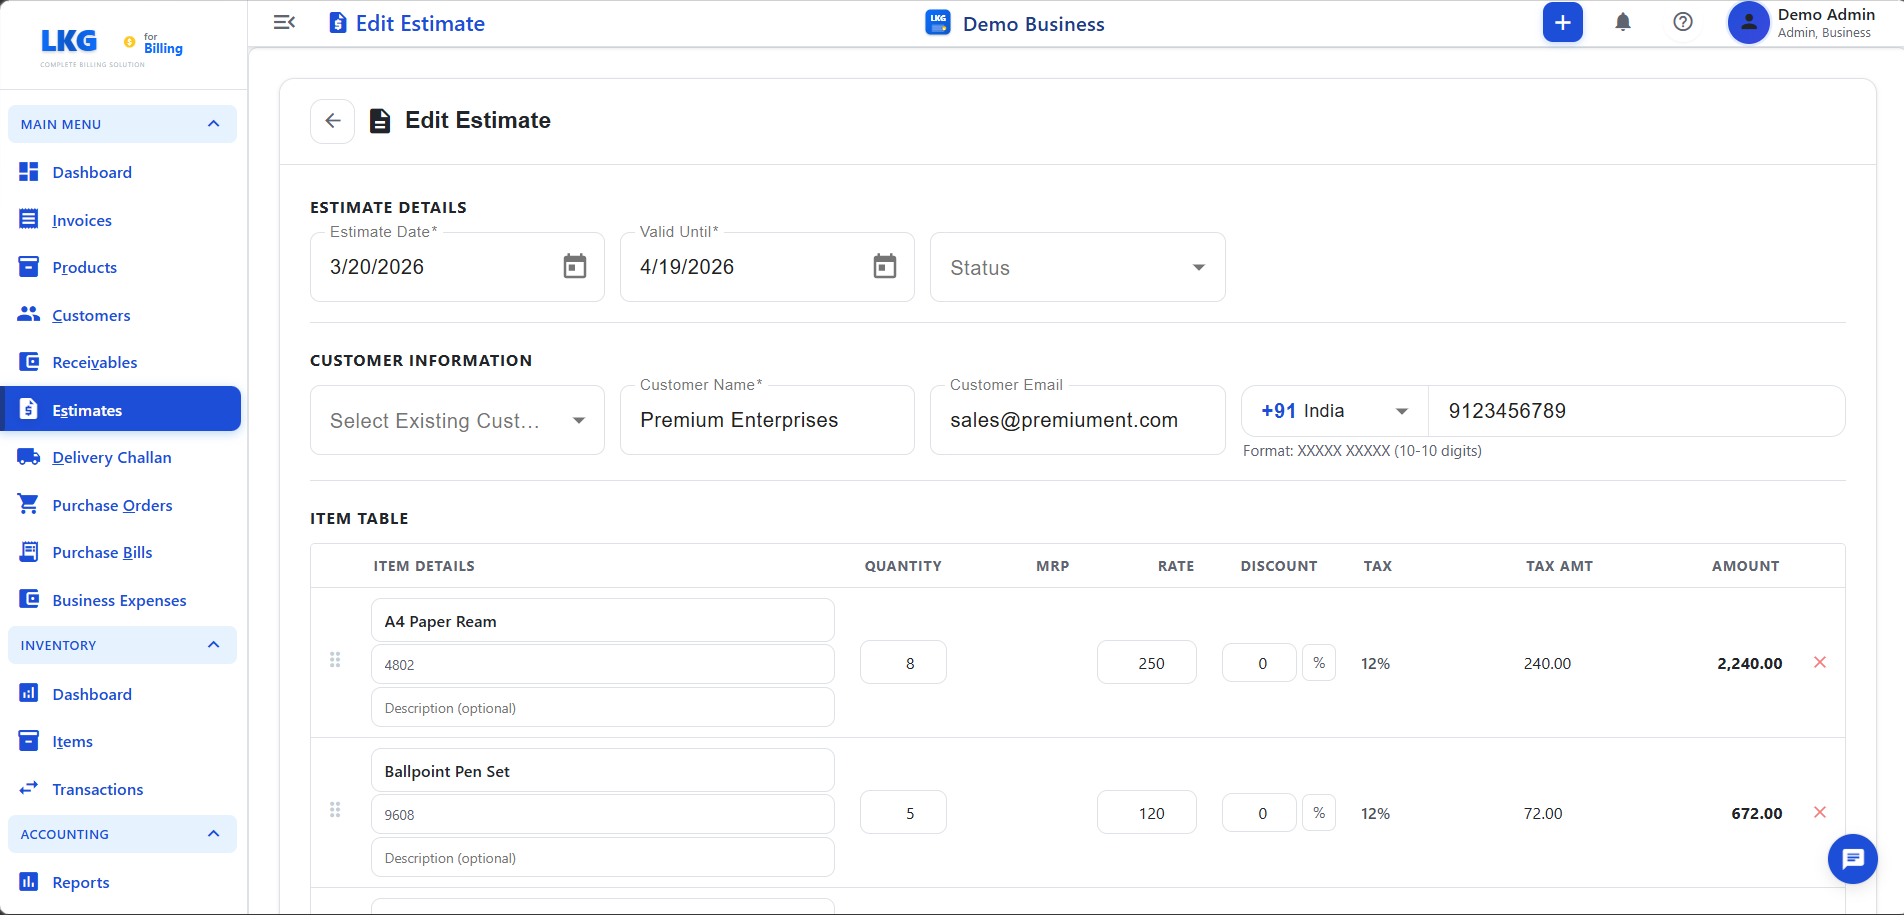
Task: Open Demo Admin profile avatar
Action: [x=1748, y=22]
